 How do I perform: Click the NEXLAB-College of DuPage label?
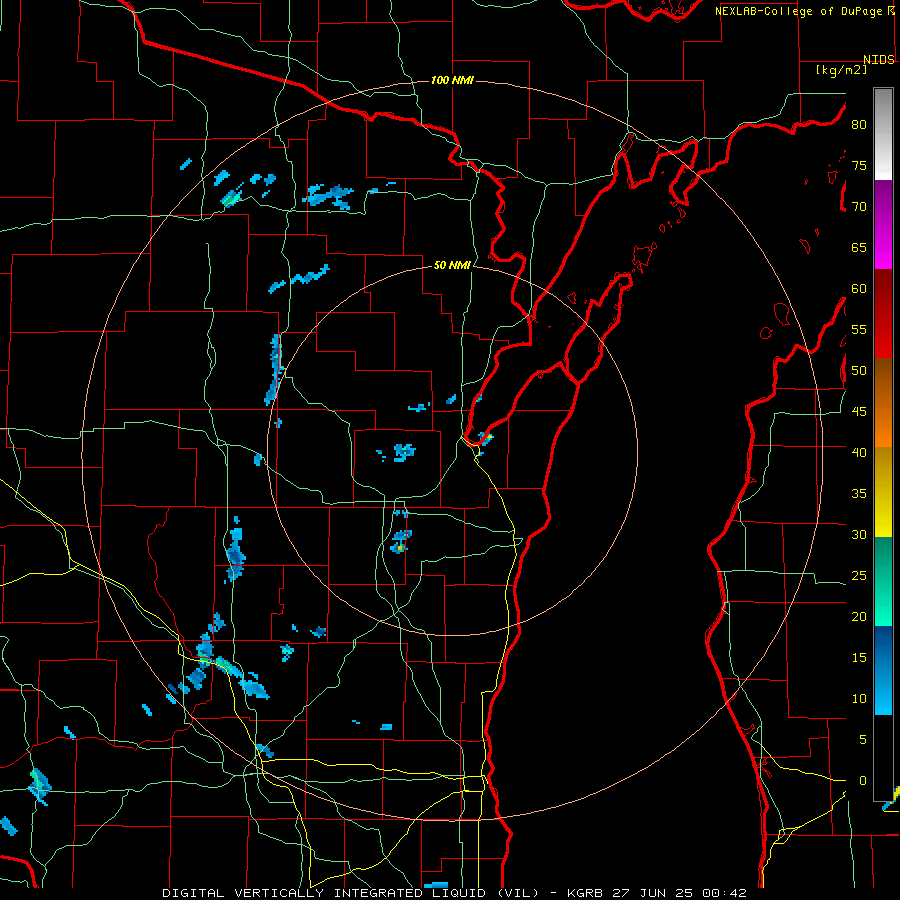tap(798, 11)
